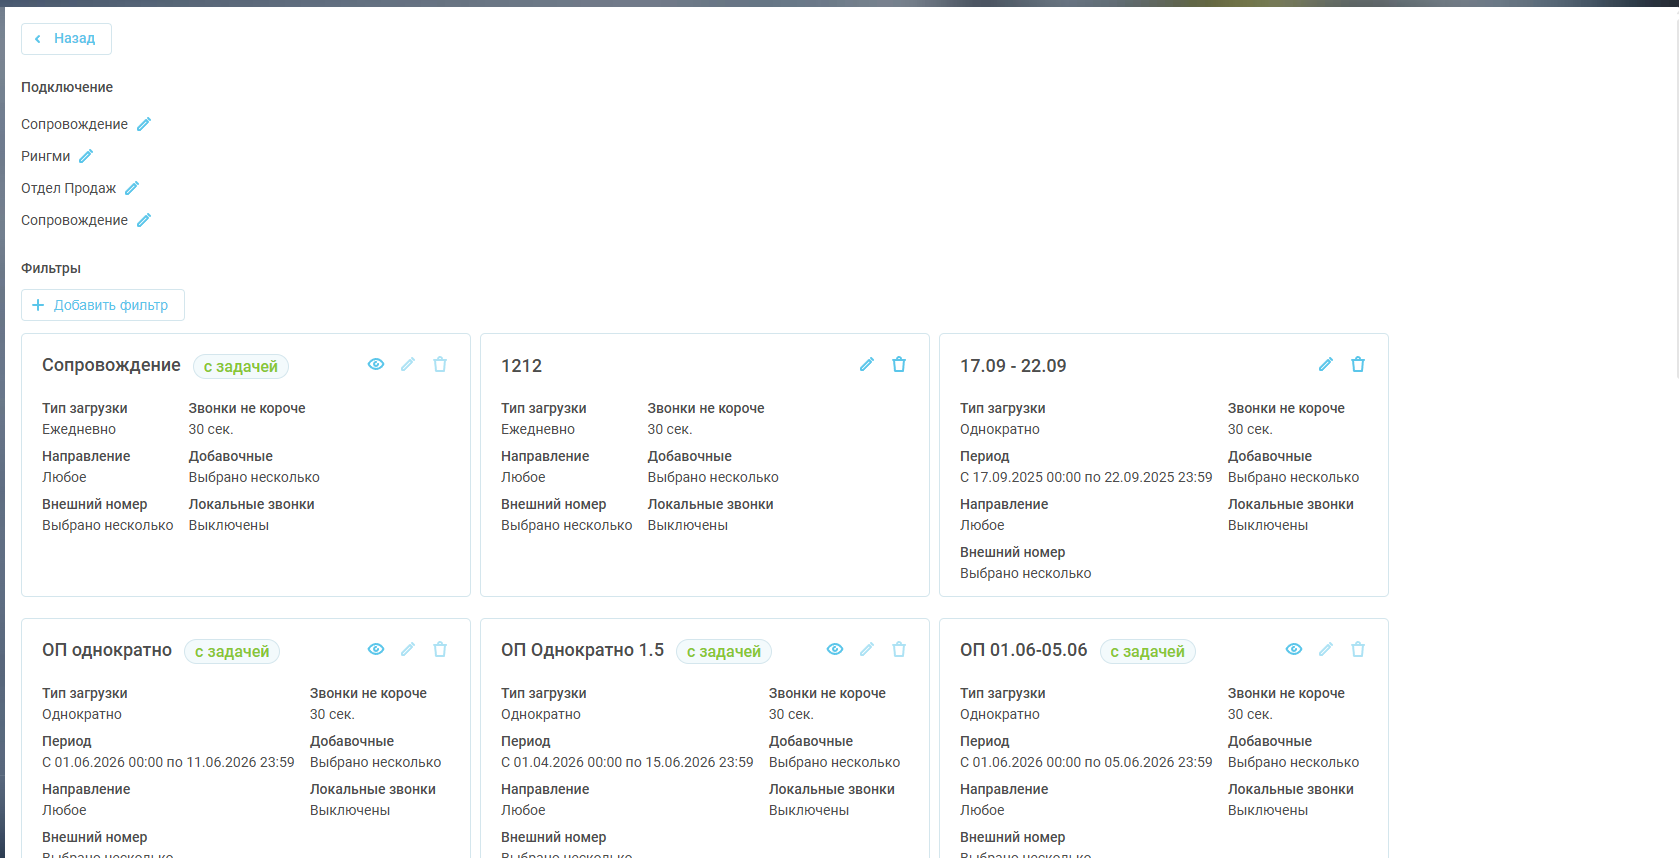1679x858 pixels.
Task: Edit the ОП однократно filter
Action: click(408, 649)
